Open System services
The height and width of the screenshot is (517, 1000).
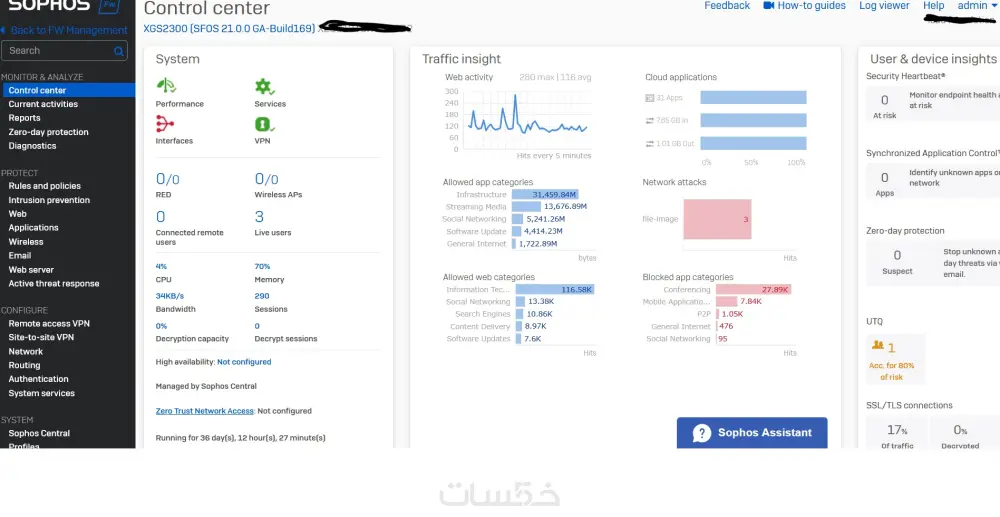pyautogui.click(x=41, y=393)
